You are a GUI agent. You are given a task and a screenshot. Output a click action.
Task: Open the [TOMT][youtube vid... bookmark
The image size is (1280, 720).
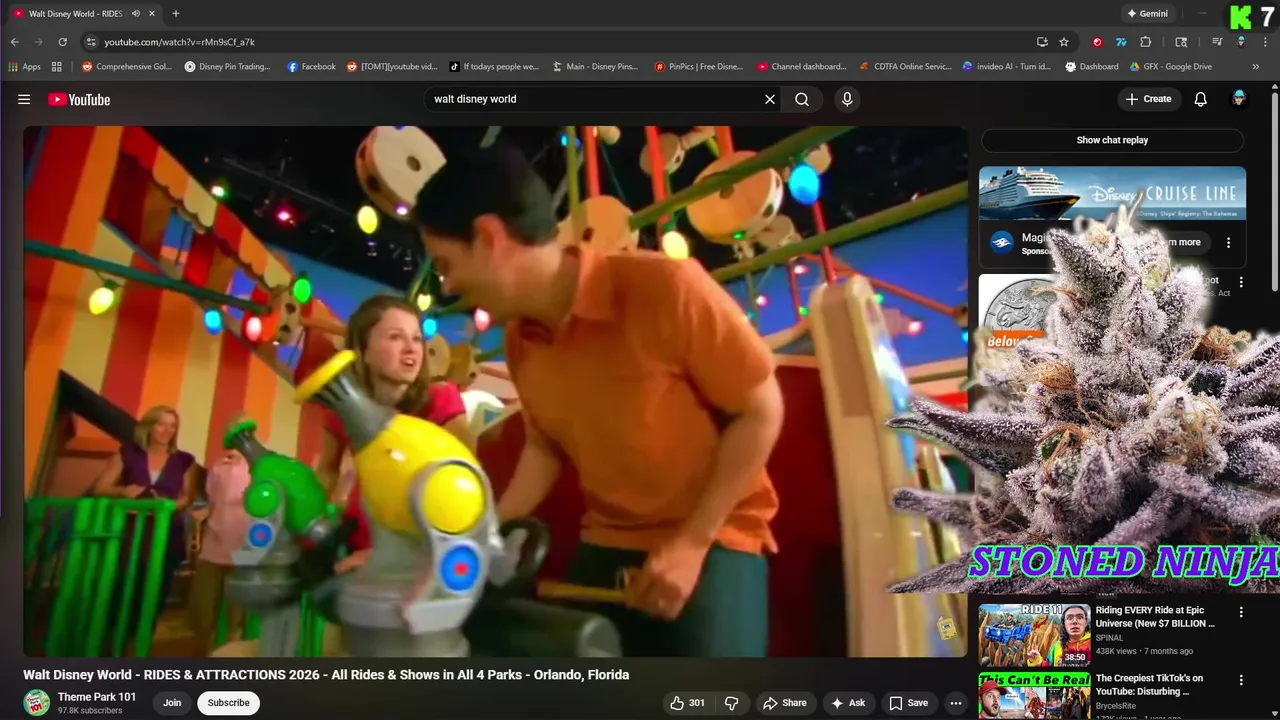tap(392, 67)
